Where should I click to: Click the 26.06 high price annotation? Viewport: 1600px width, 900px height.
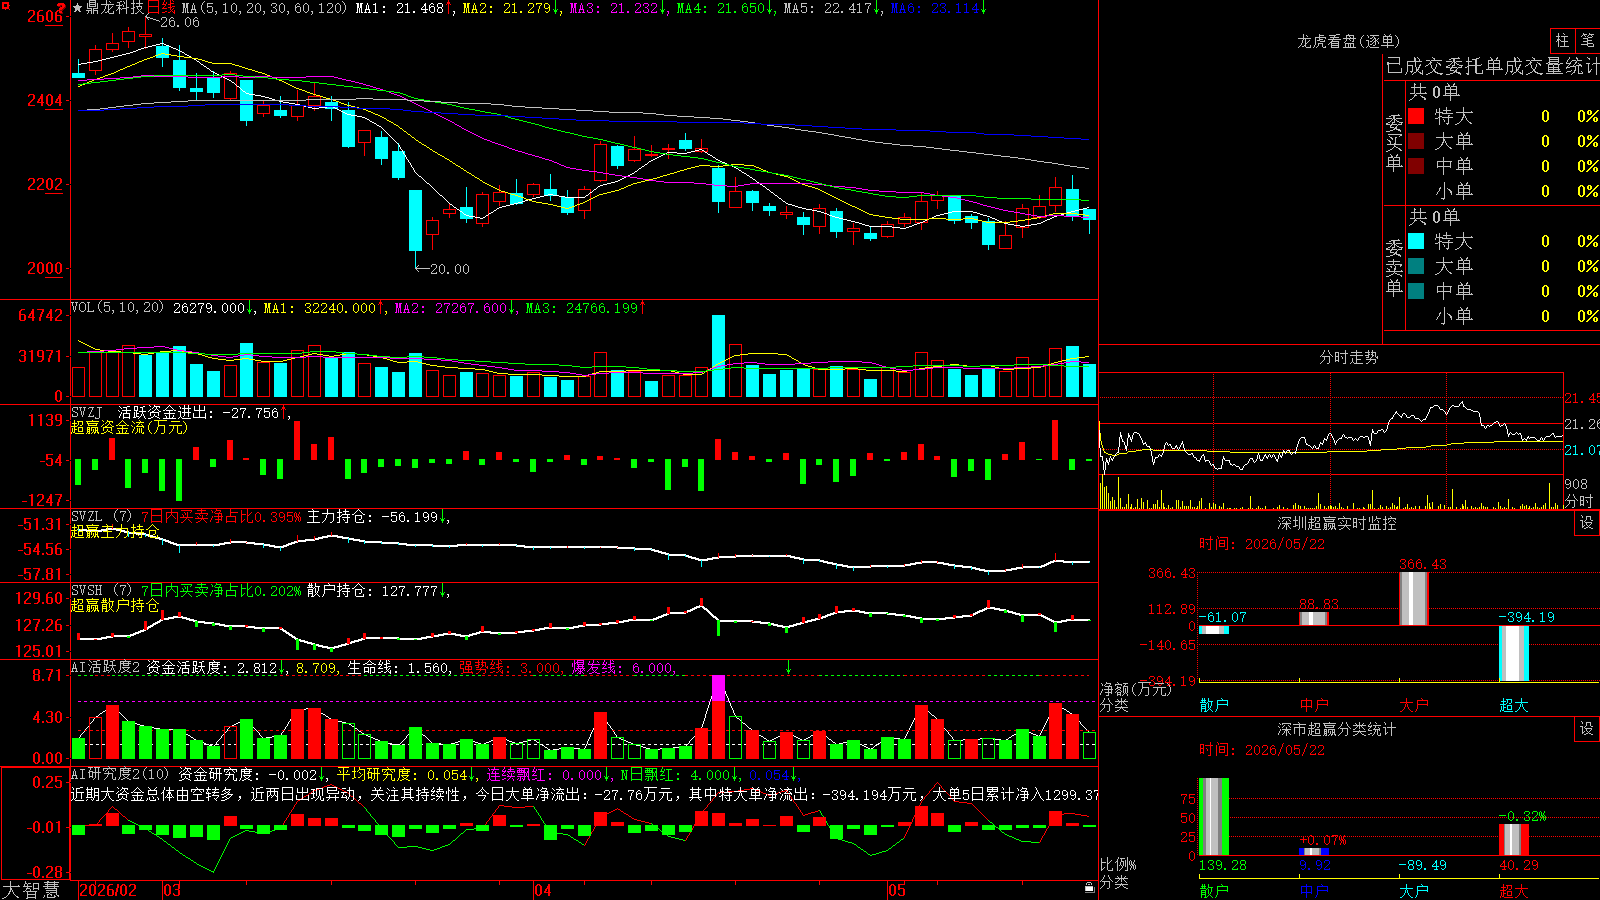point(180,22)
